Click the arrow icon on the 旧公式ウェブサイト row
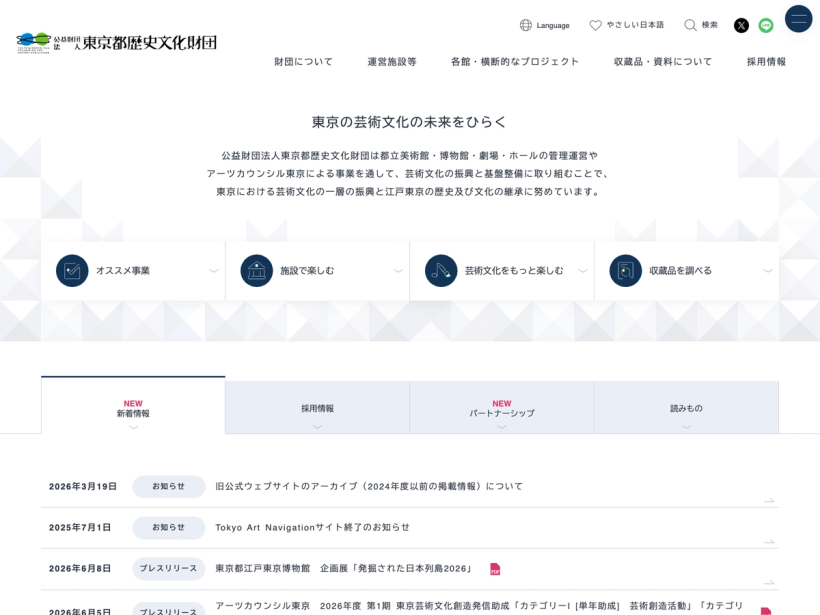The image size is (820, 615). 769,500
